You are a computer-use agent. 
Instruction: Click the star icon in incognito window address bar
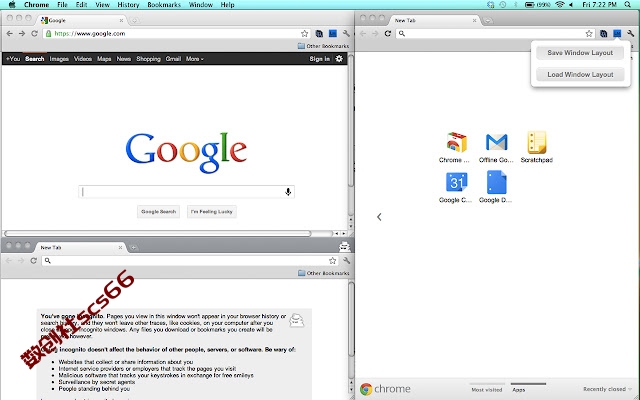333,261
